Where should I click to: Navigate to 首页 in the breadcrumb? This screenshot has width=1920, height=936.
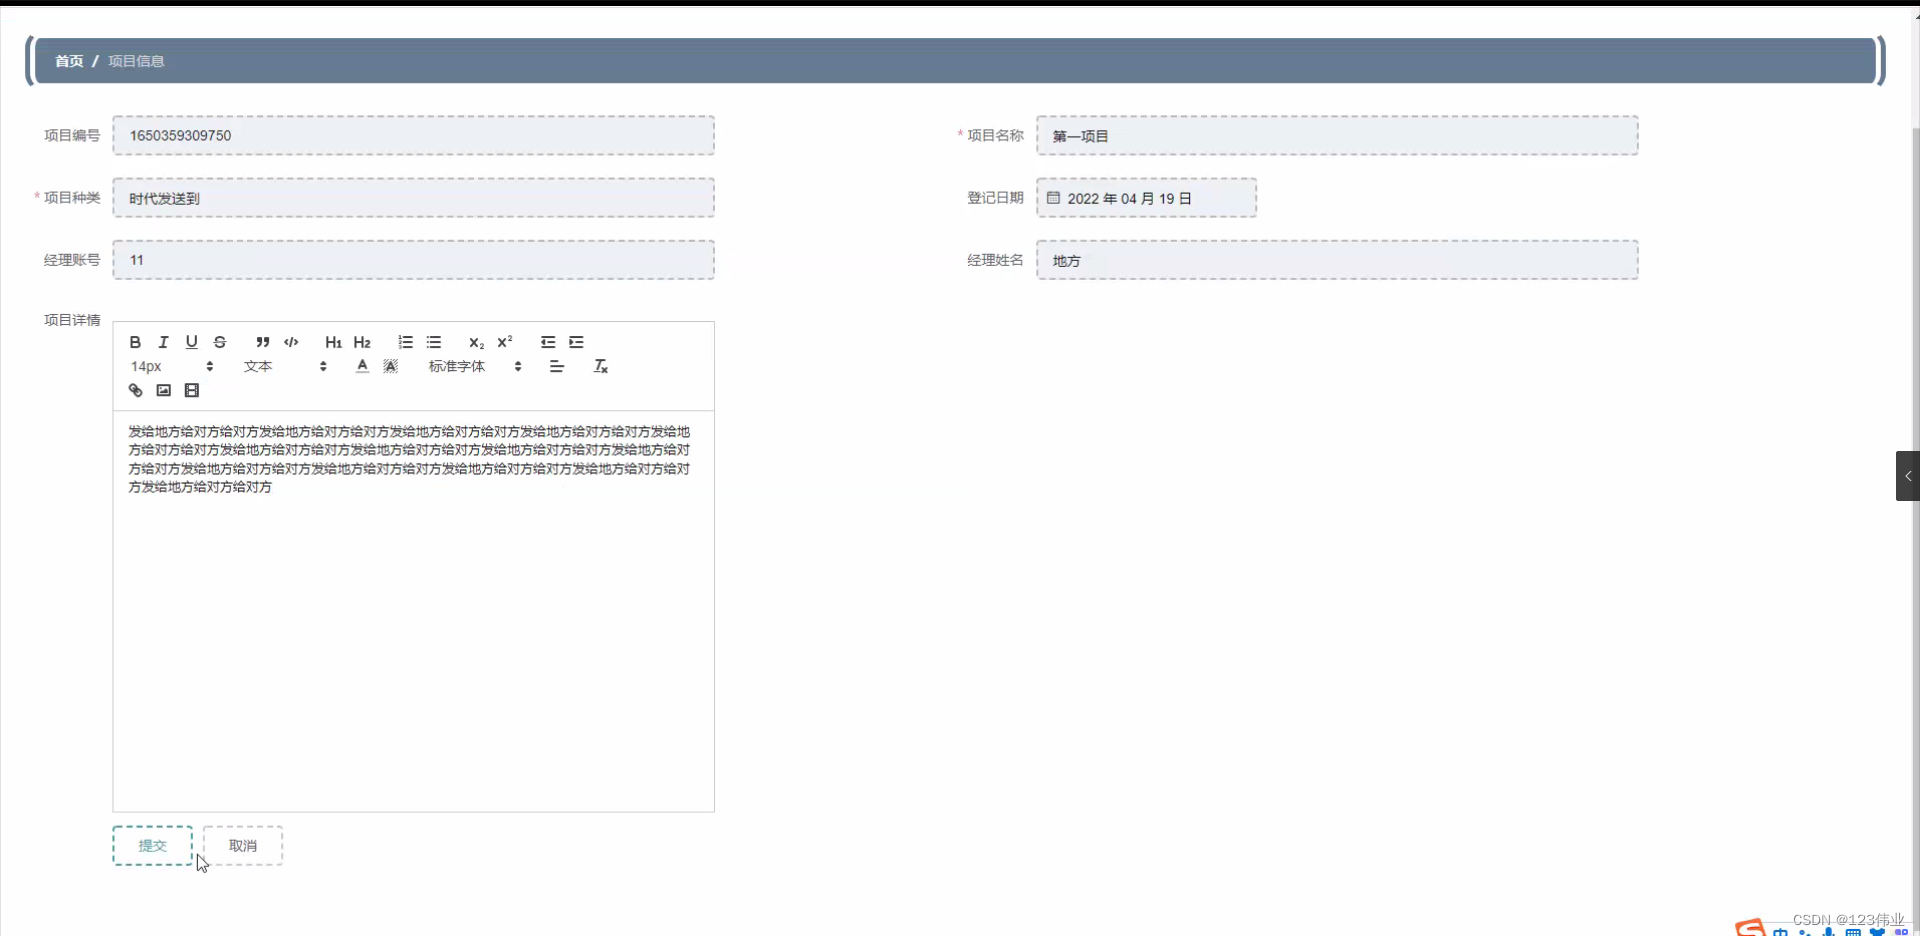pyautogui.click(x=68, y=61)
